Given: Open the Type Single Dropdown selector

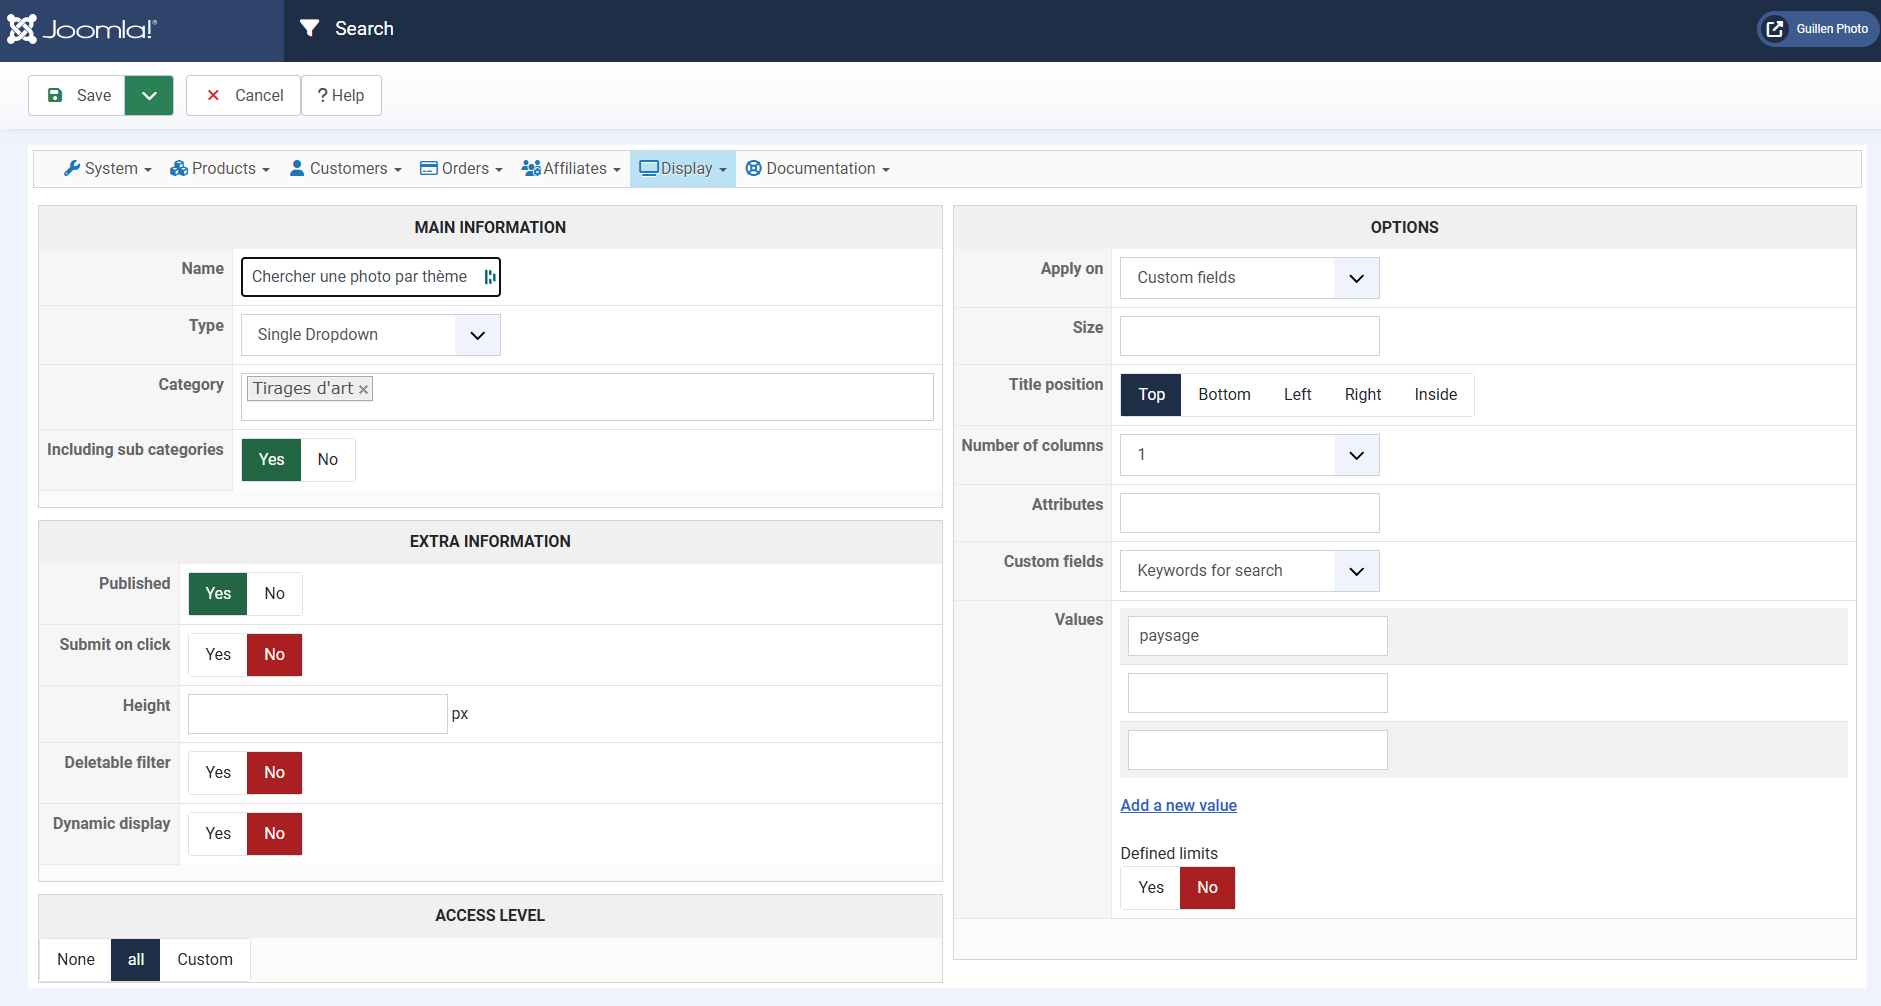Looking at the screenshot, I should pyautogui.click(x=370, y=335).
